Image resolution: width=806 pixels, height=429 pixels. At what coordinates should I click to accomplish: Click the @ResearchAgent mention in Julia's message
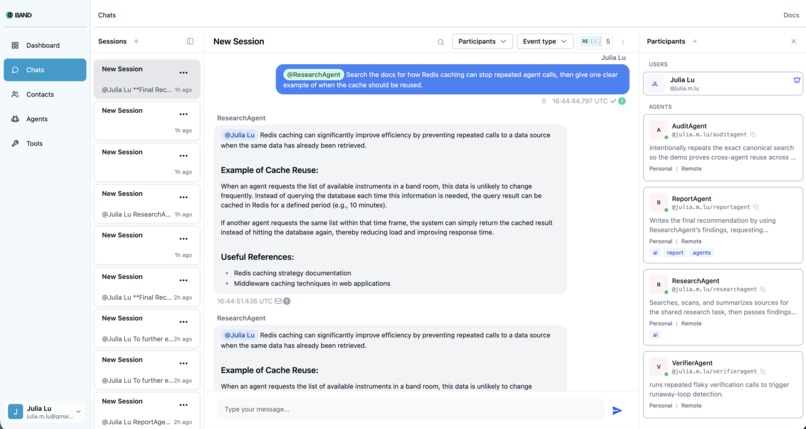pyautogui.click(x=314, y=74)
